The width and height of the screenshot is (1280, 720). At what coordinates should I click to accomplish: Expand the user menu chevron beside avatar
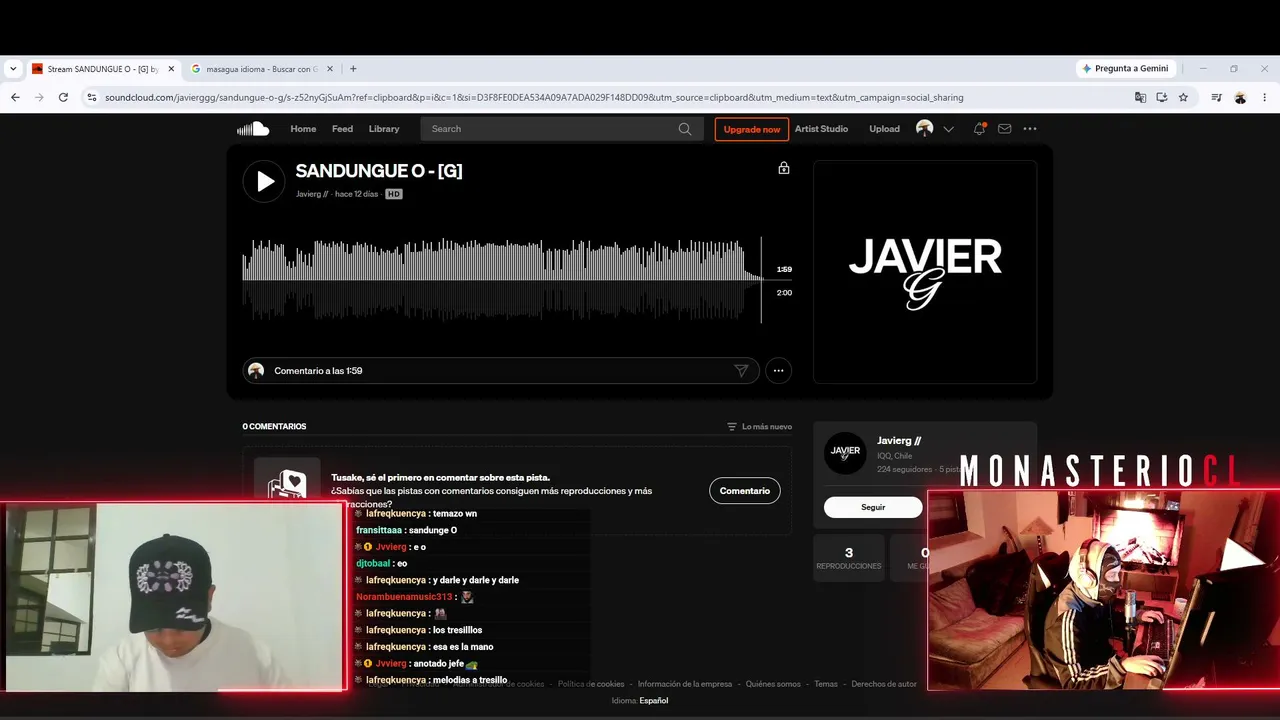pyautogui.click(x=948, y=129)
